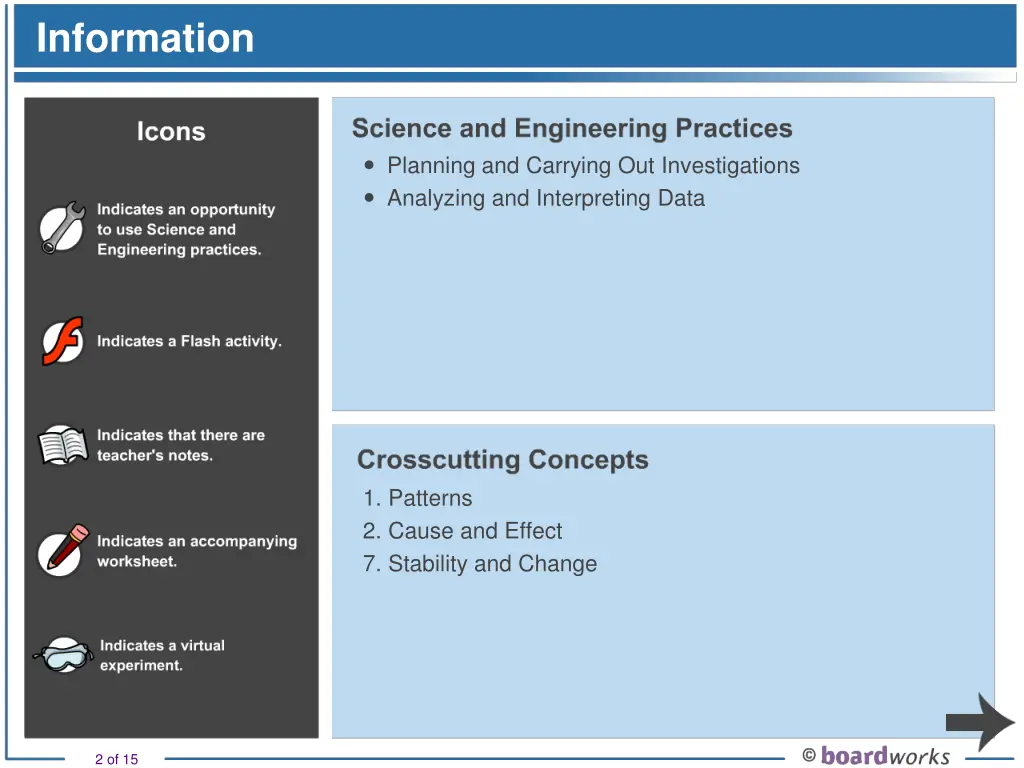Click the copyright symbol by boardworks
The width and height of the screenshot is (1024, 768).
(x=809, y=756)
